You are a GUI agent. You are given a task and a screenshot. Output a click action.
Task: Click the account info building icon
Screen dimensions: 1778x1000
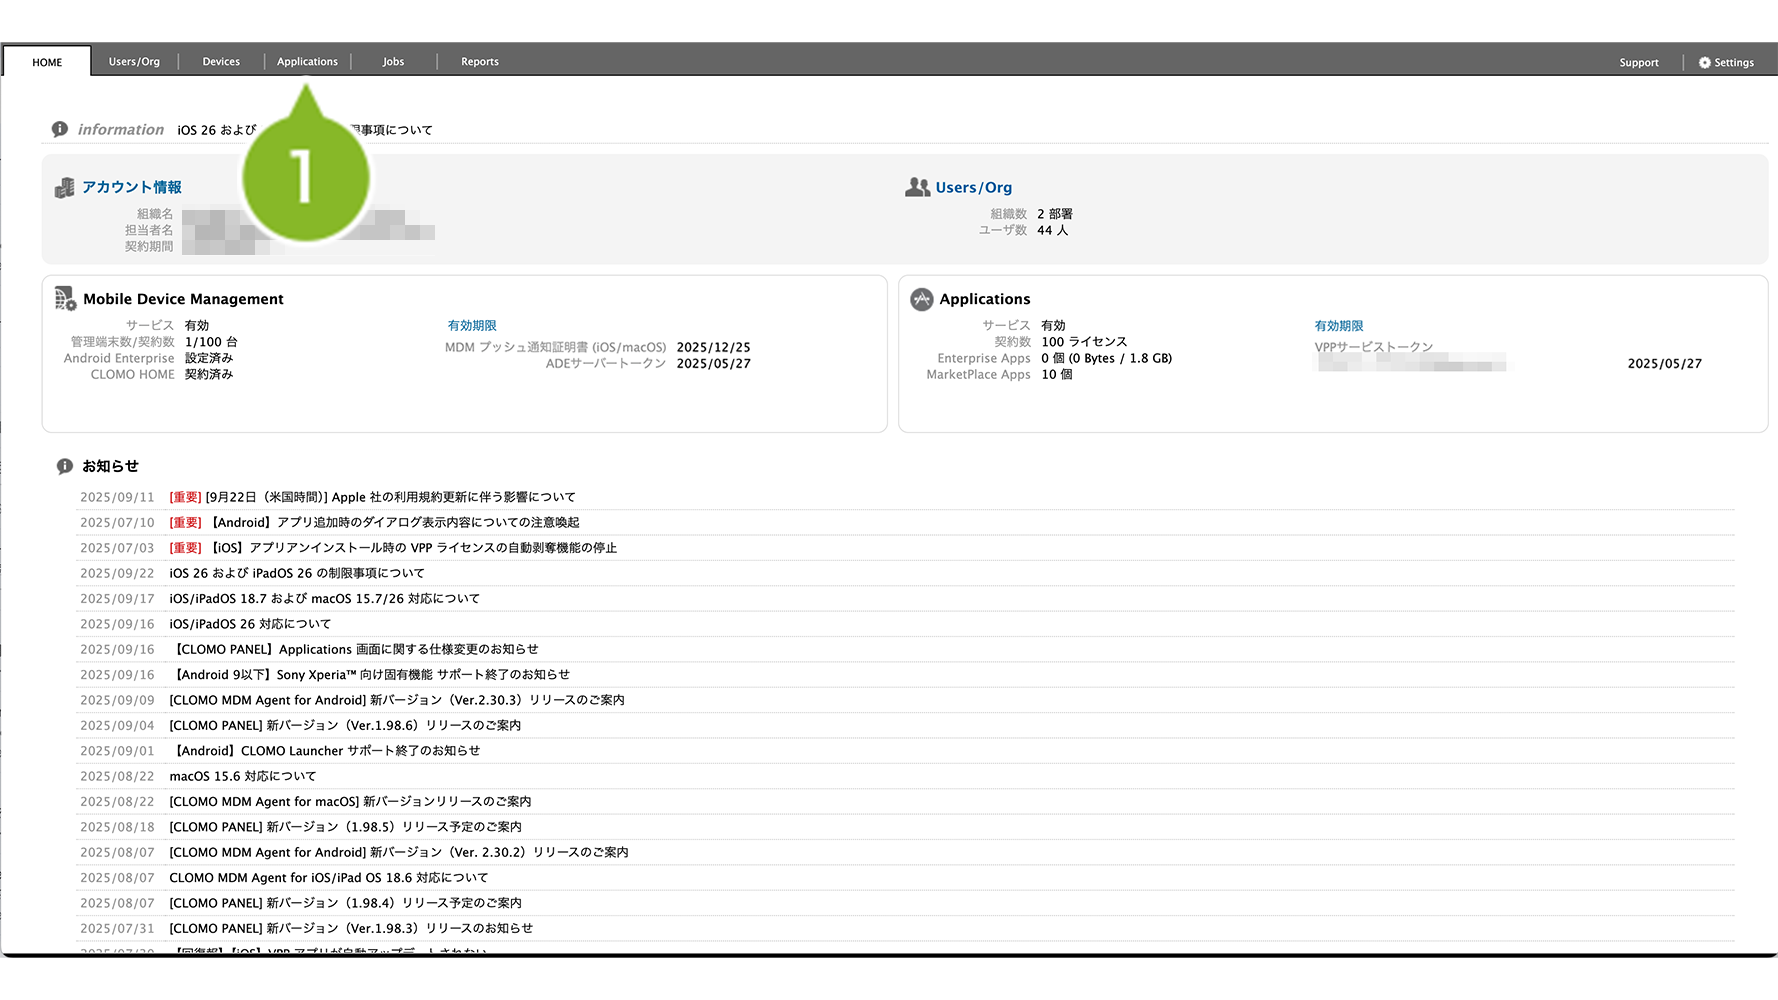(65, 188)
